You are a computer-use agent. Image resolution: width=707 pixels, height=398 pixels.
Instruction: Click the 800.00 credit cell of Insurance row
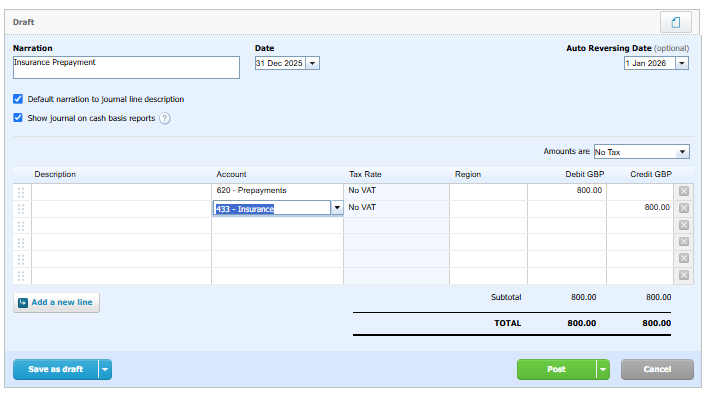click(640, 208)
